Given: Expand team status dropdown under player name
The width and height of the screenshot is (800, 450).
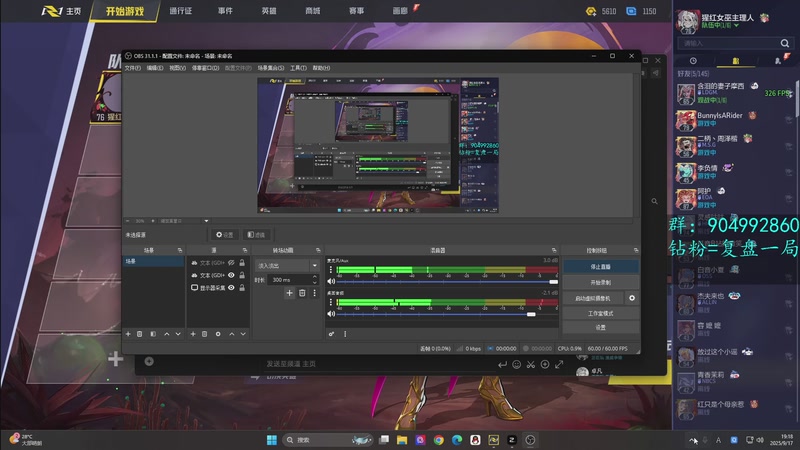Looking at the screenshot, I should (736, 25).
